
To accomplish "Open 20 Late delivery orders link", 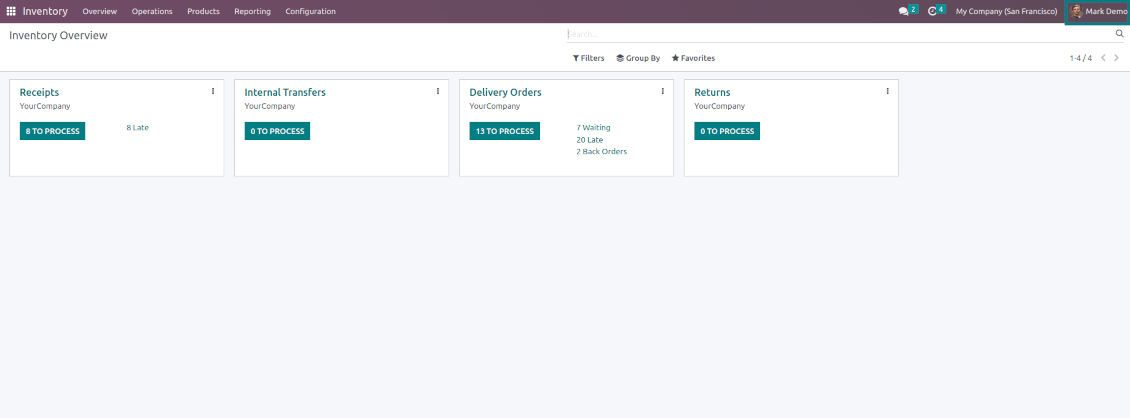I will [590, 140].
